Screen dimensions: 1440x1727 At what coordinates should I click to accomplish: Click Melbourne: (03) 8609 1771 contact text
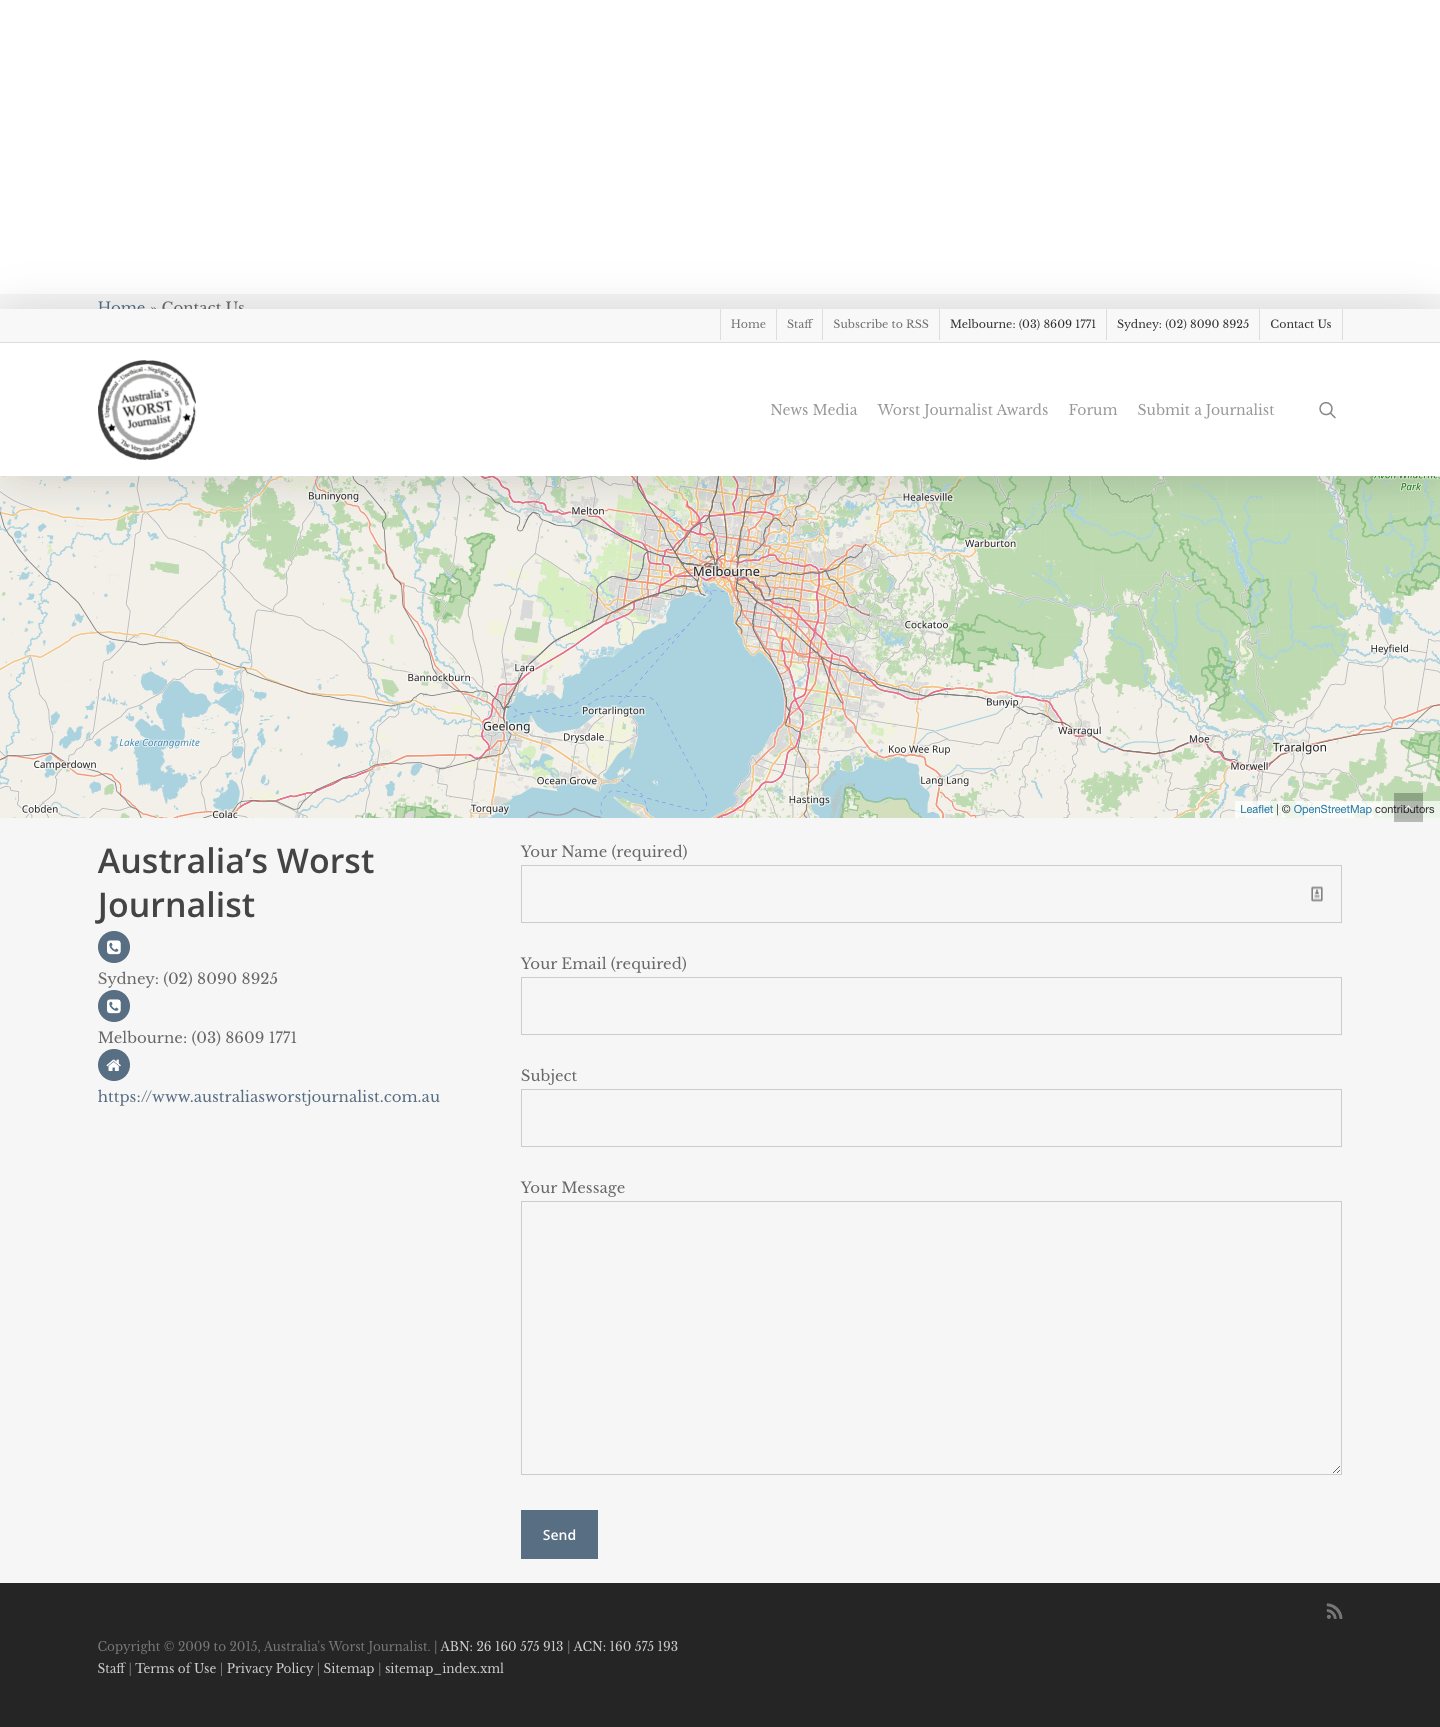[x=197, y=1037]
